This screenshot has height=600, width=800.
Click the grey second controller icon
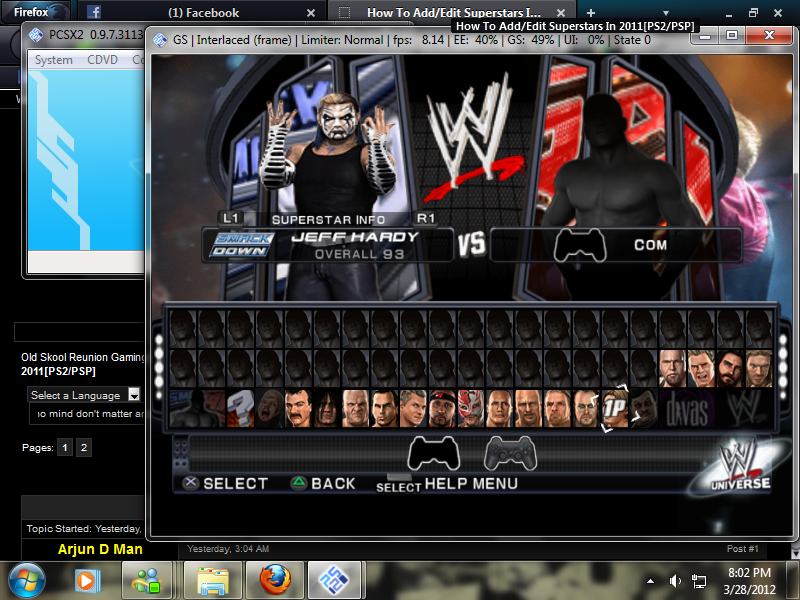(x=510, y=453)
